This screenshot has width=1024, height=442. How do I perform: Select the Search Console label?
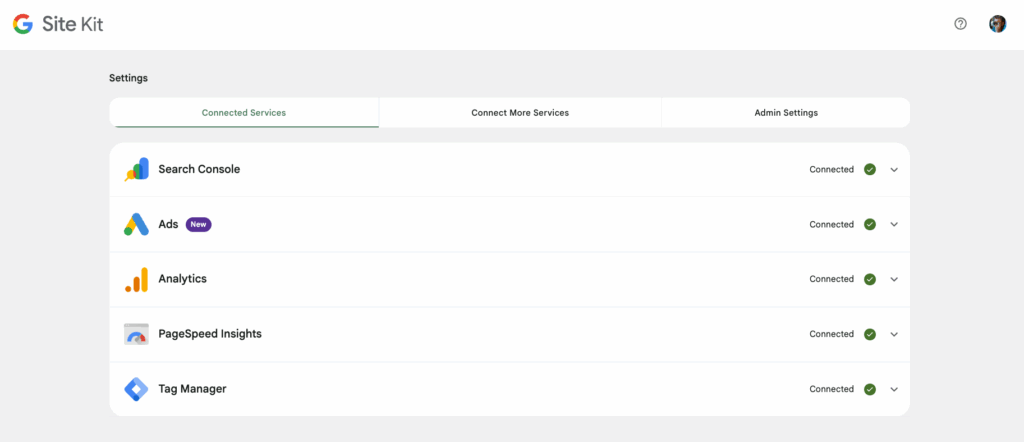pos(199,169)
